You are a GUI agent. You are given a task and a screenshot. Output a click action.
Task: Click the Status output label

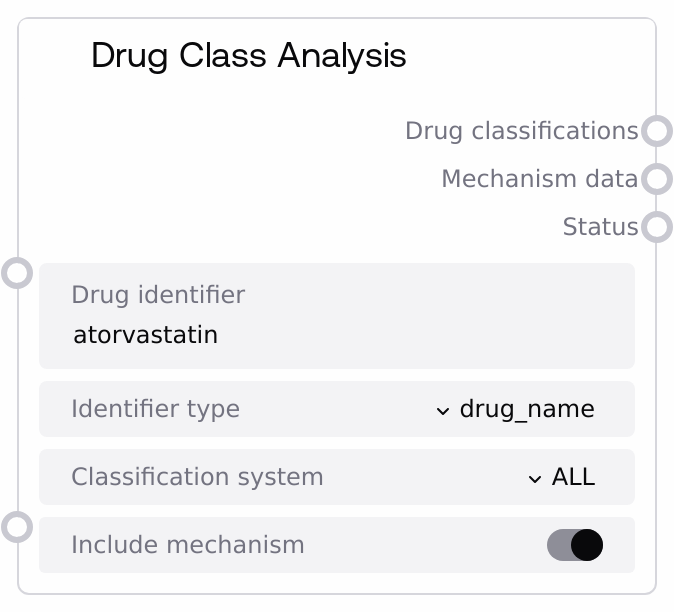click(600, 227)
